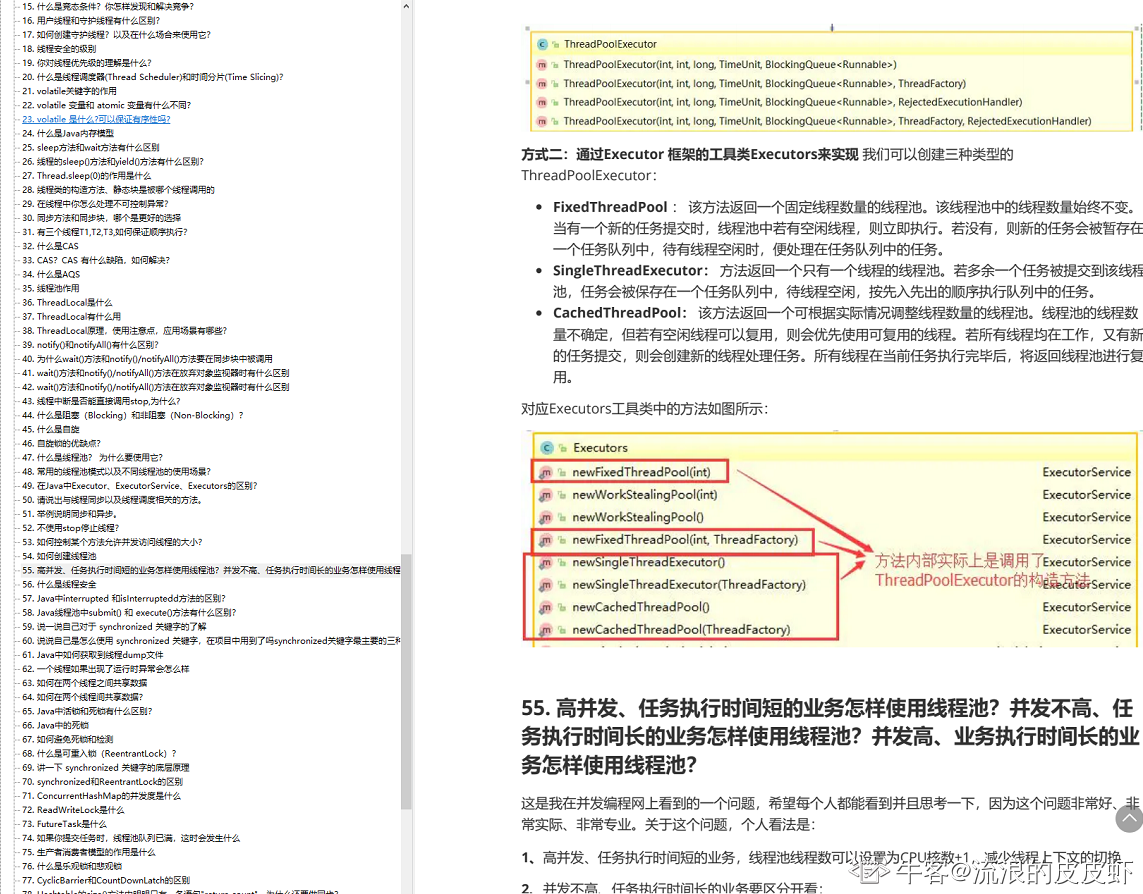Select item 25 sleep方法和wait方法有什么区别
Viewport: 1143px width, 894px height.
pos(90,147)
